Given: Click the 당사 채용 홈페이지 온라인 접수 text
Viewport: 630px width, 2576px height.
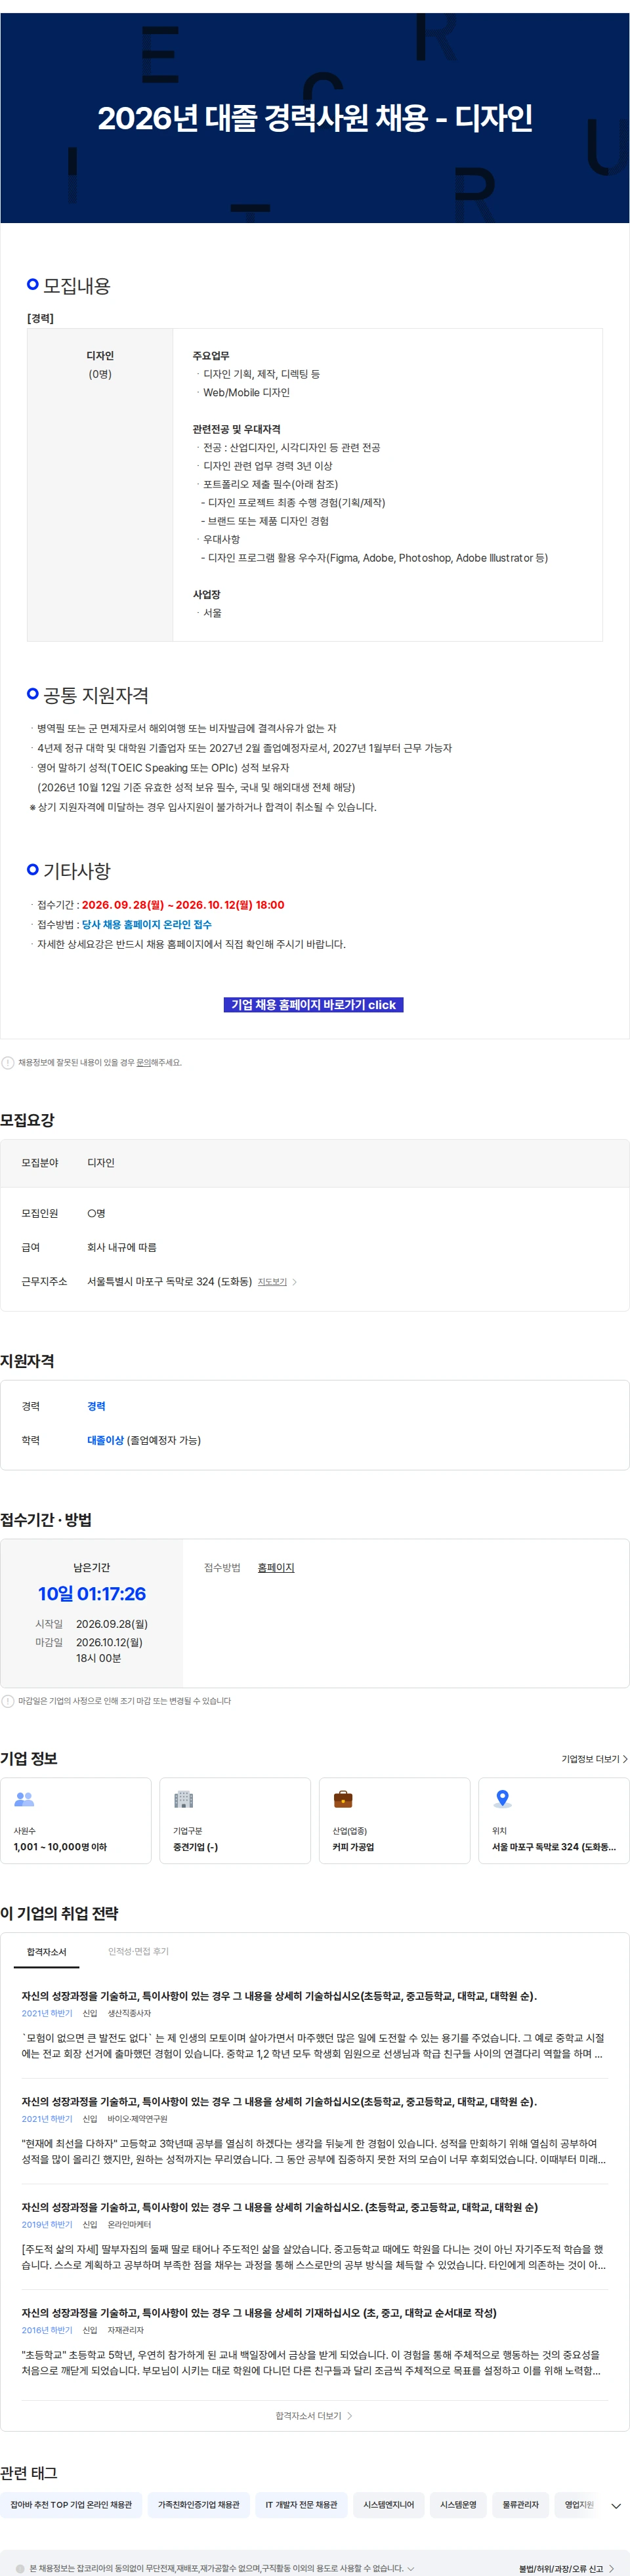Looking at the screenshot, I should pyautogui.click(x=147, y=924).
